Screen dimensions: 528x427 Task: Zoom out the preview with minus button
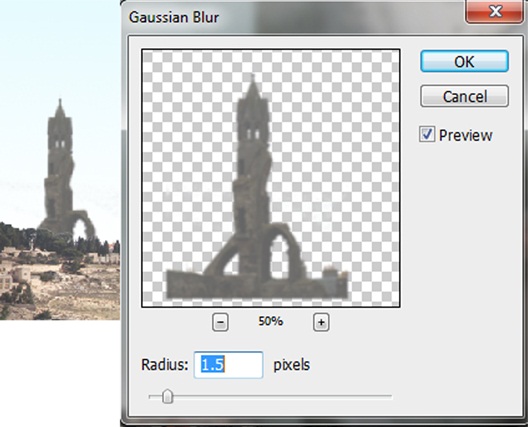click(x=220, y=322)
